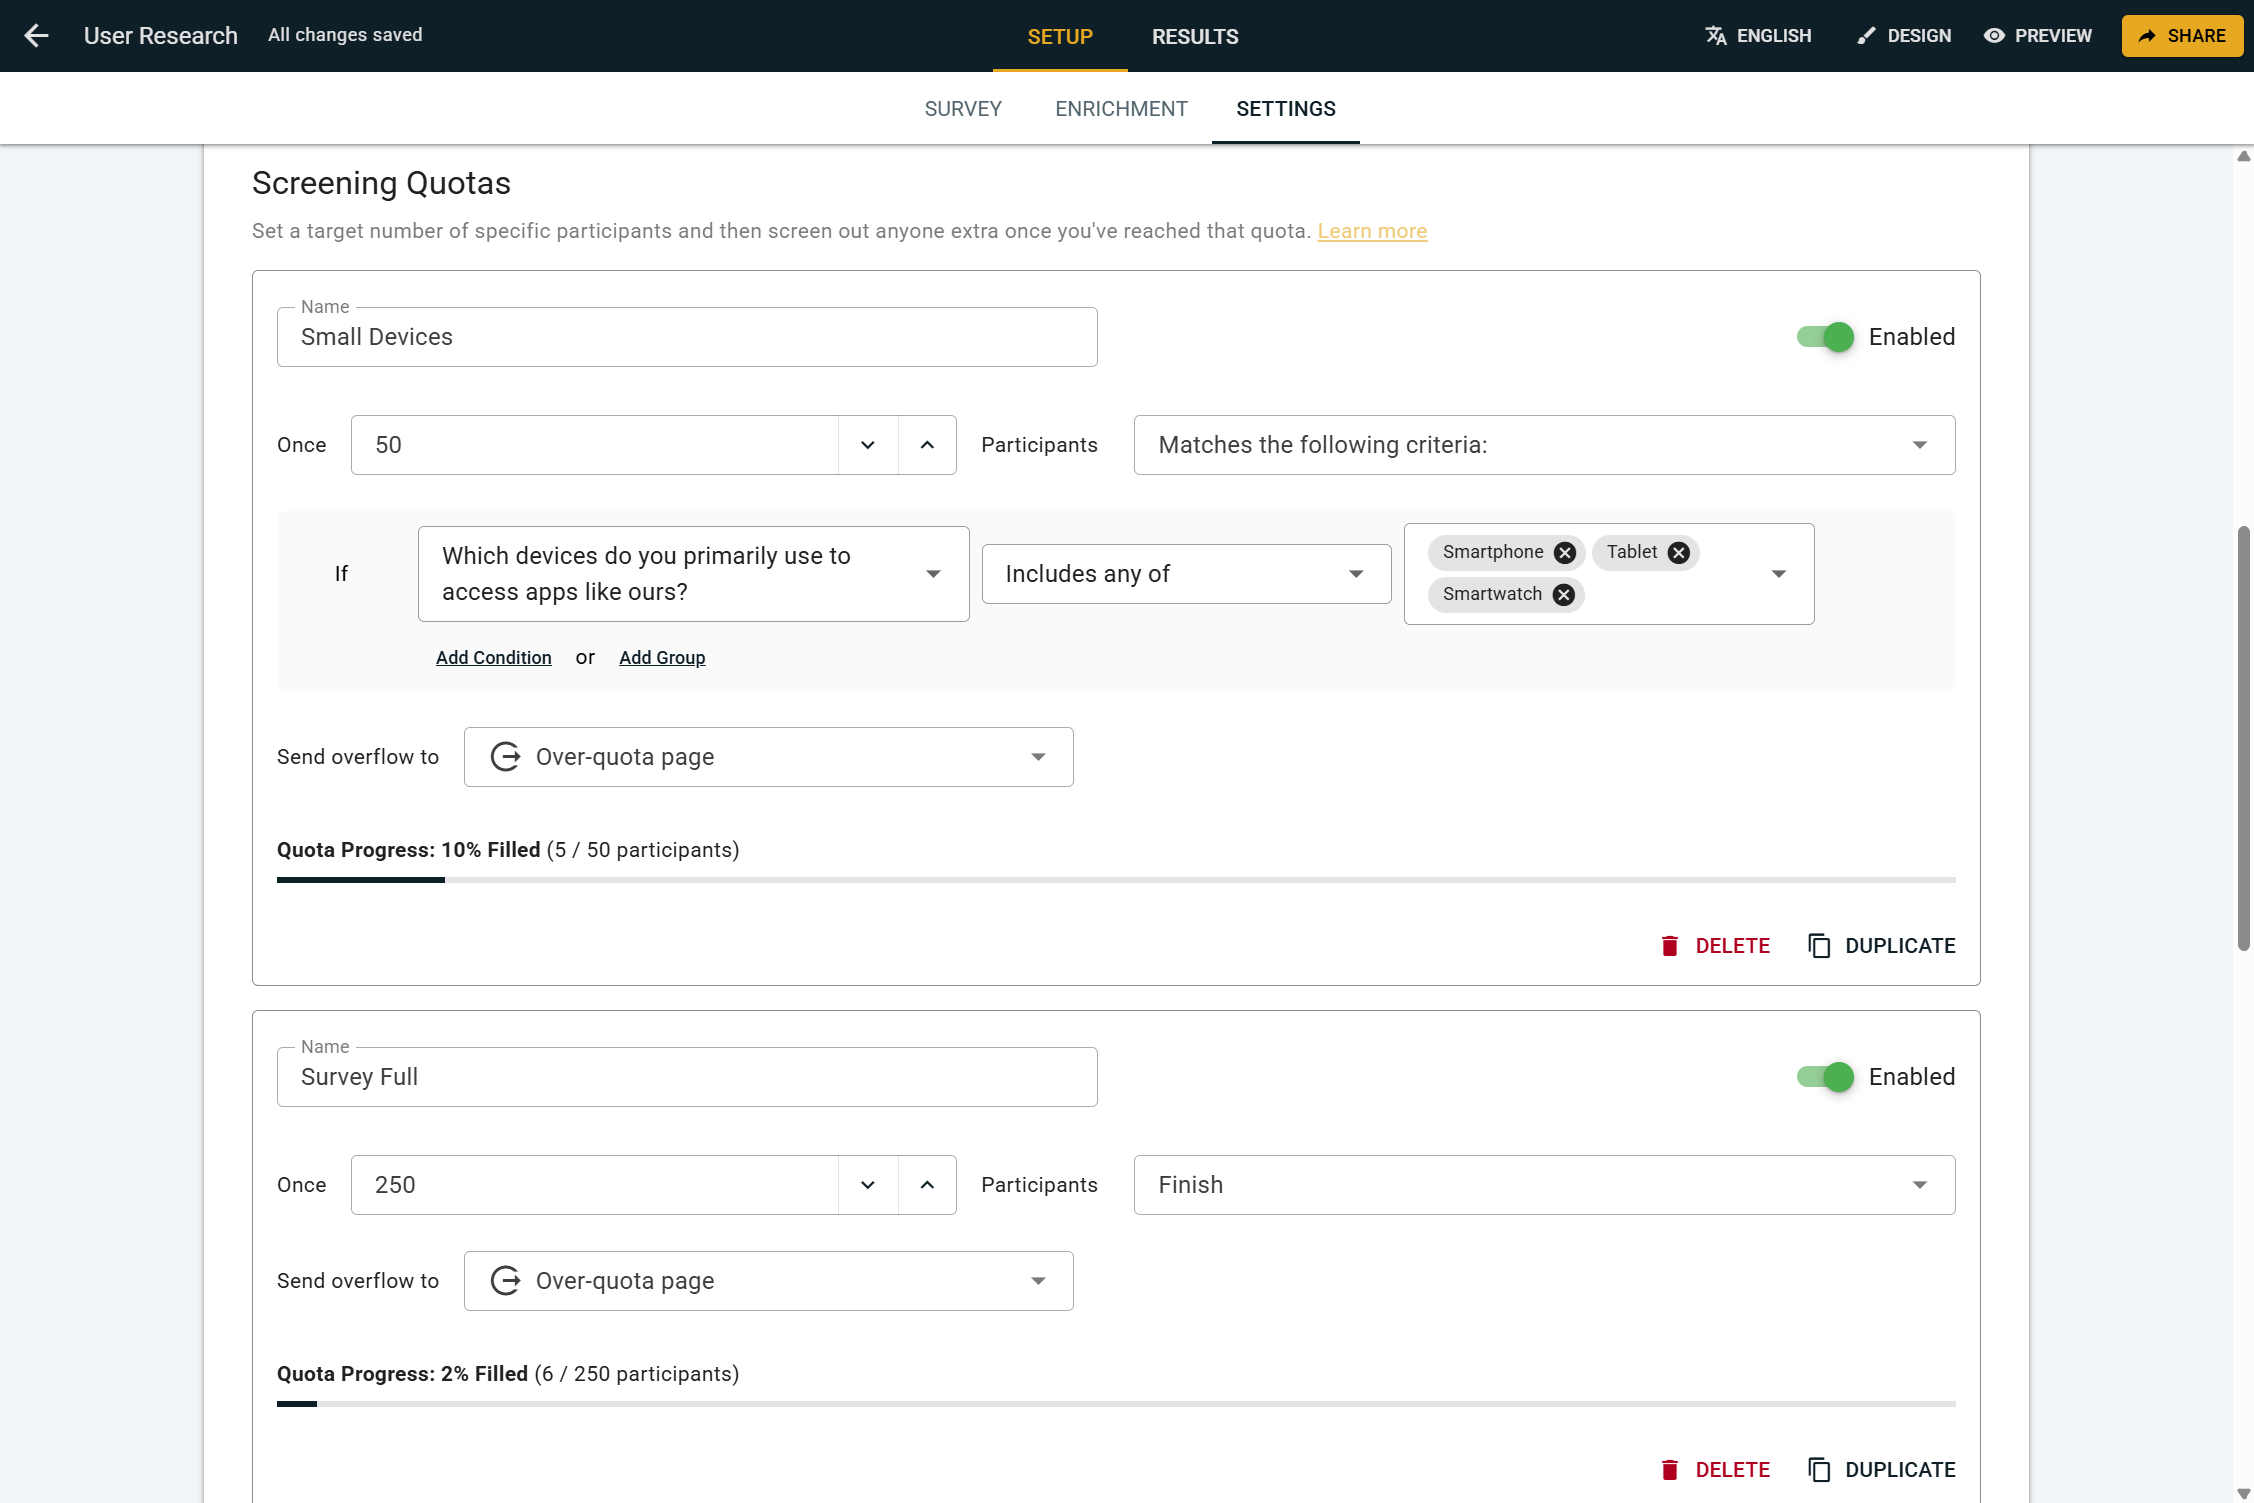
Task: Remove the Smartphone chip
Action: (x=1565, y=552)
